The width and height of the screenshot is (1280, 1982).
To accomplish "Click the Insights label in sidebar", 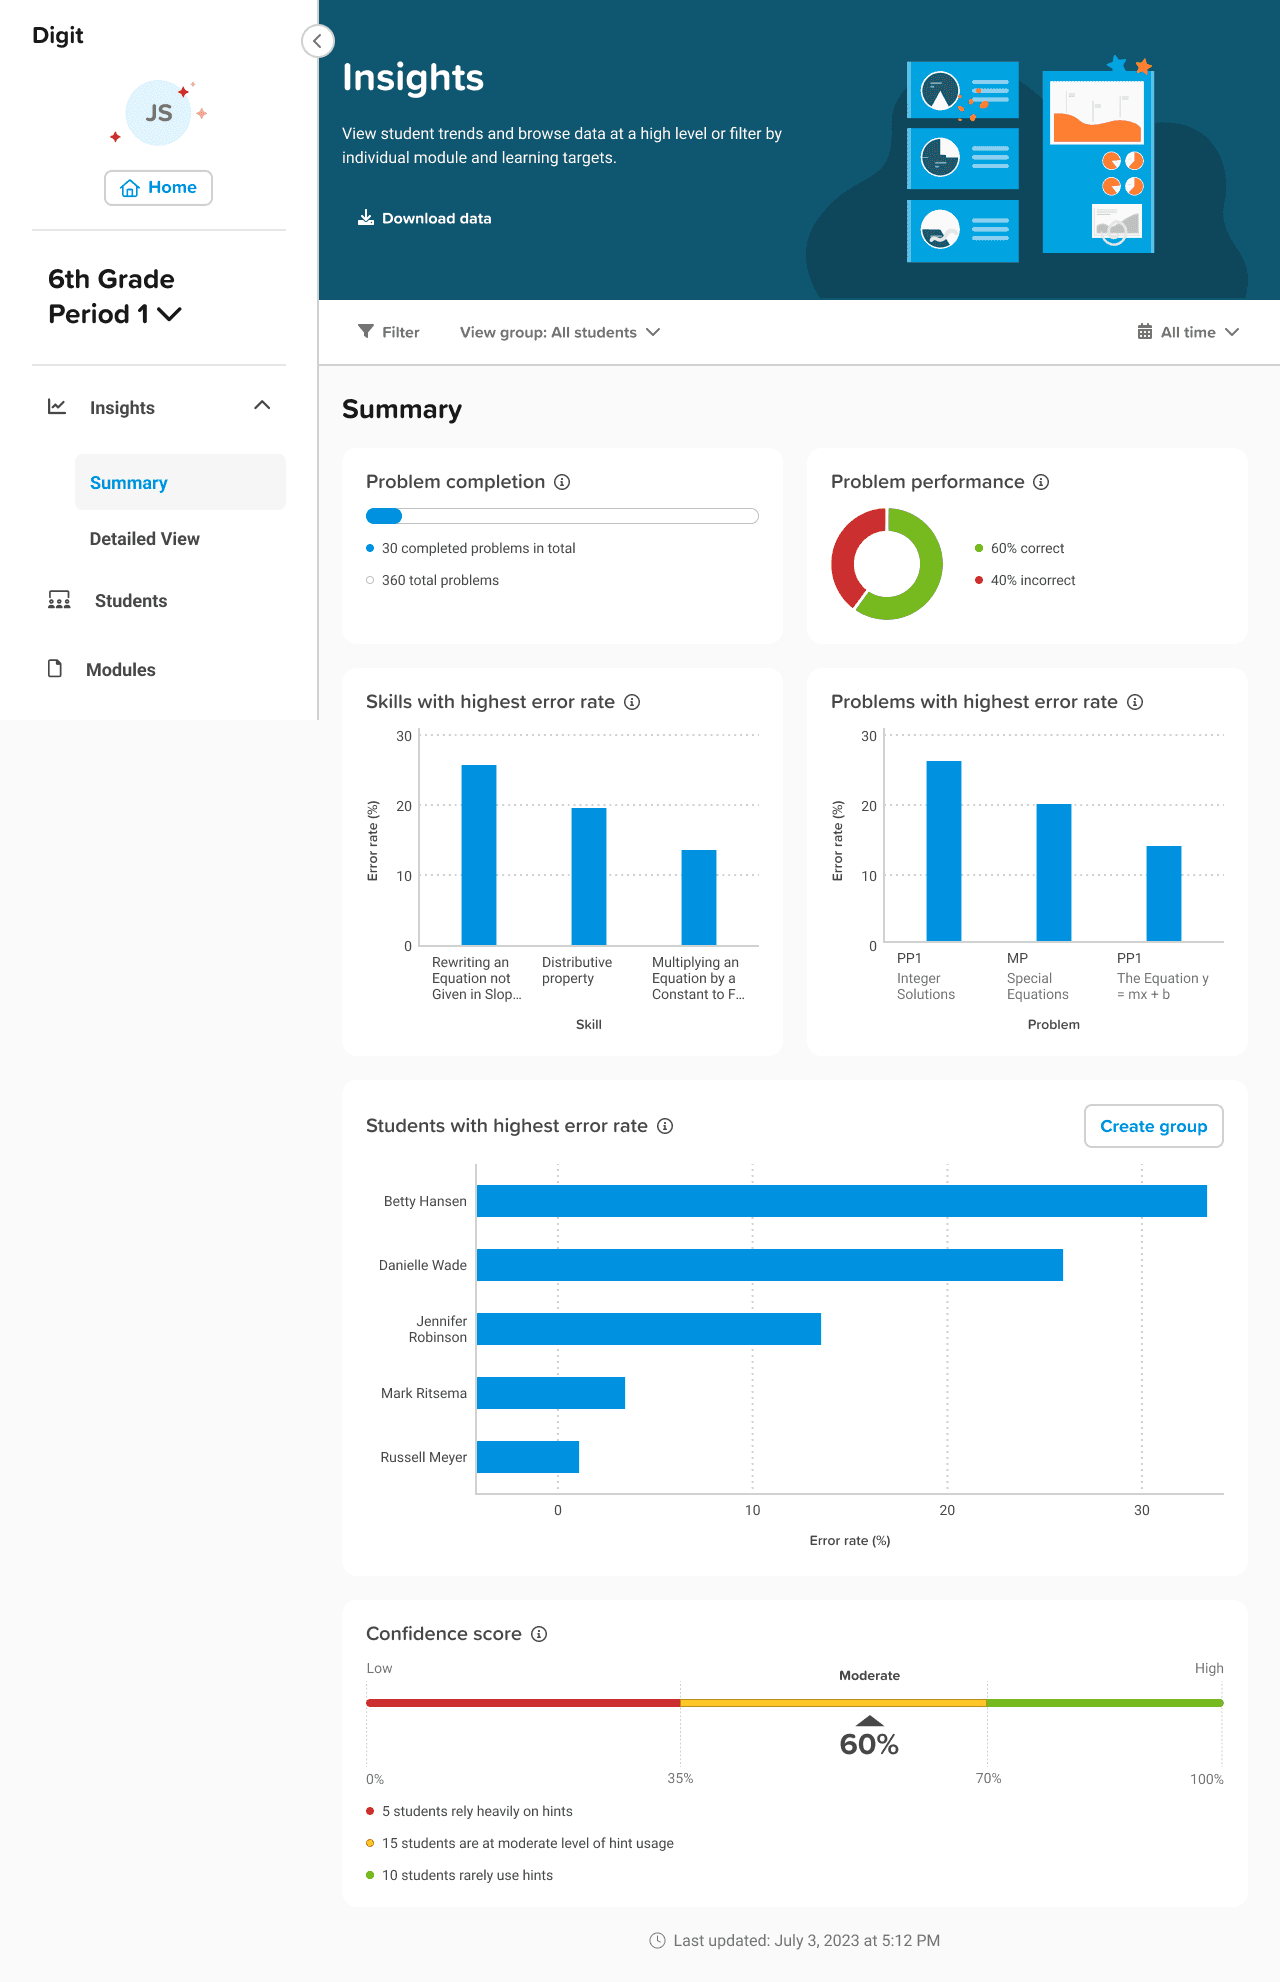I will pos(122,407).
